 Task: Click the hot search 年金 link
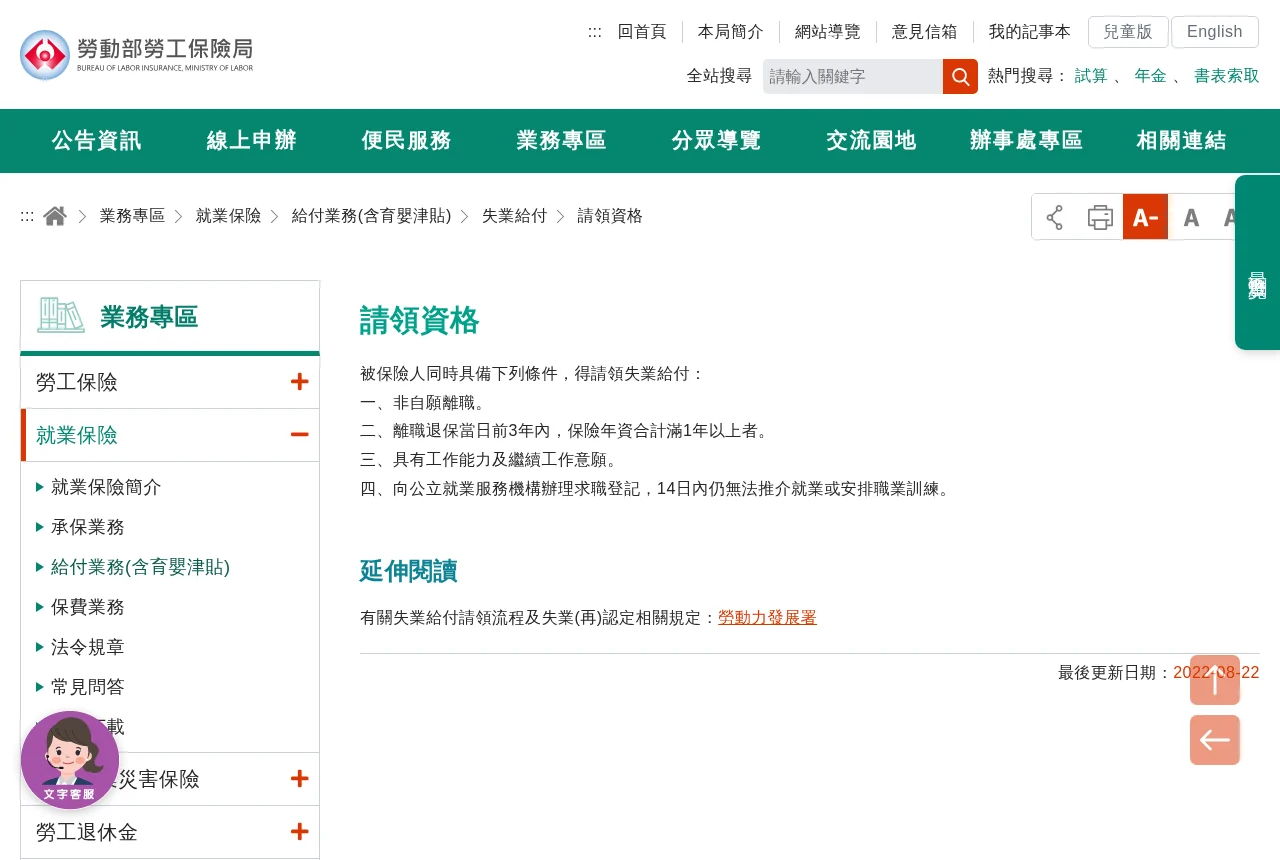click(x=1150, y=76)
